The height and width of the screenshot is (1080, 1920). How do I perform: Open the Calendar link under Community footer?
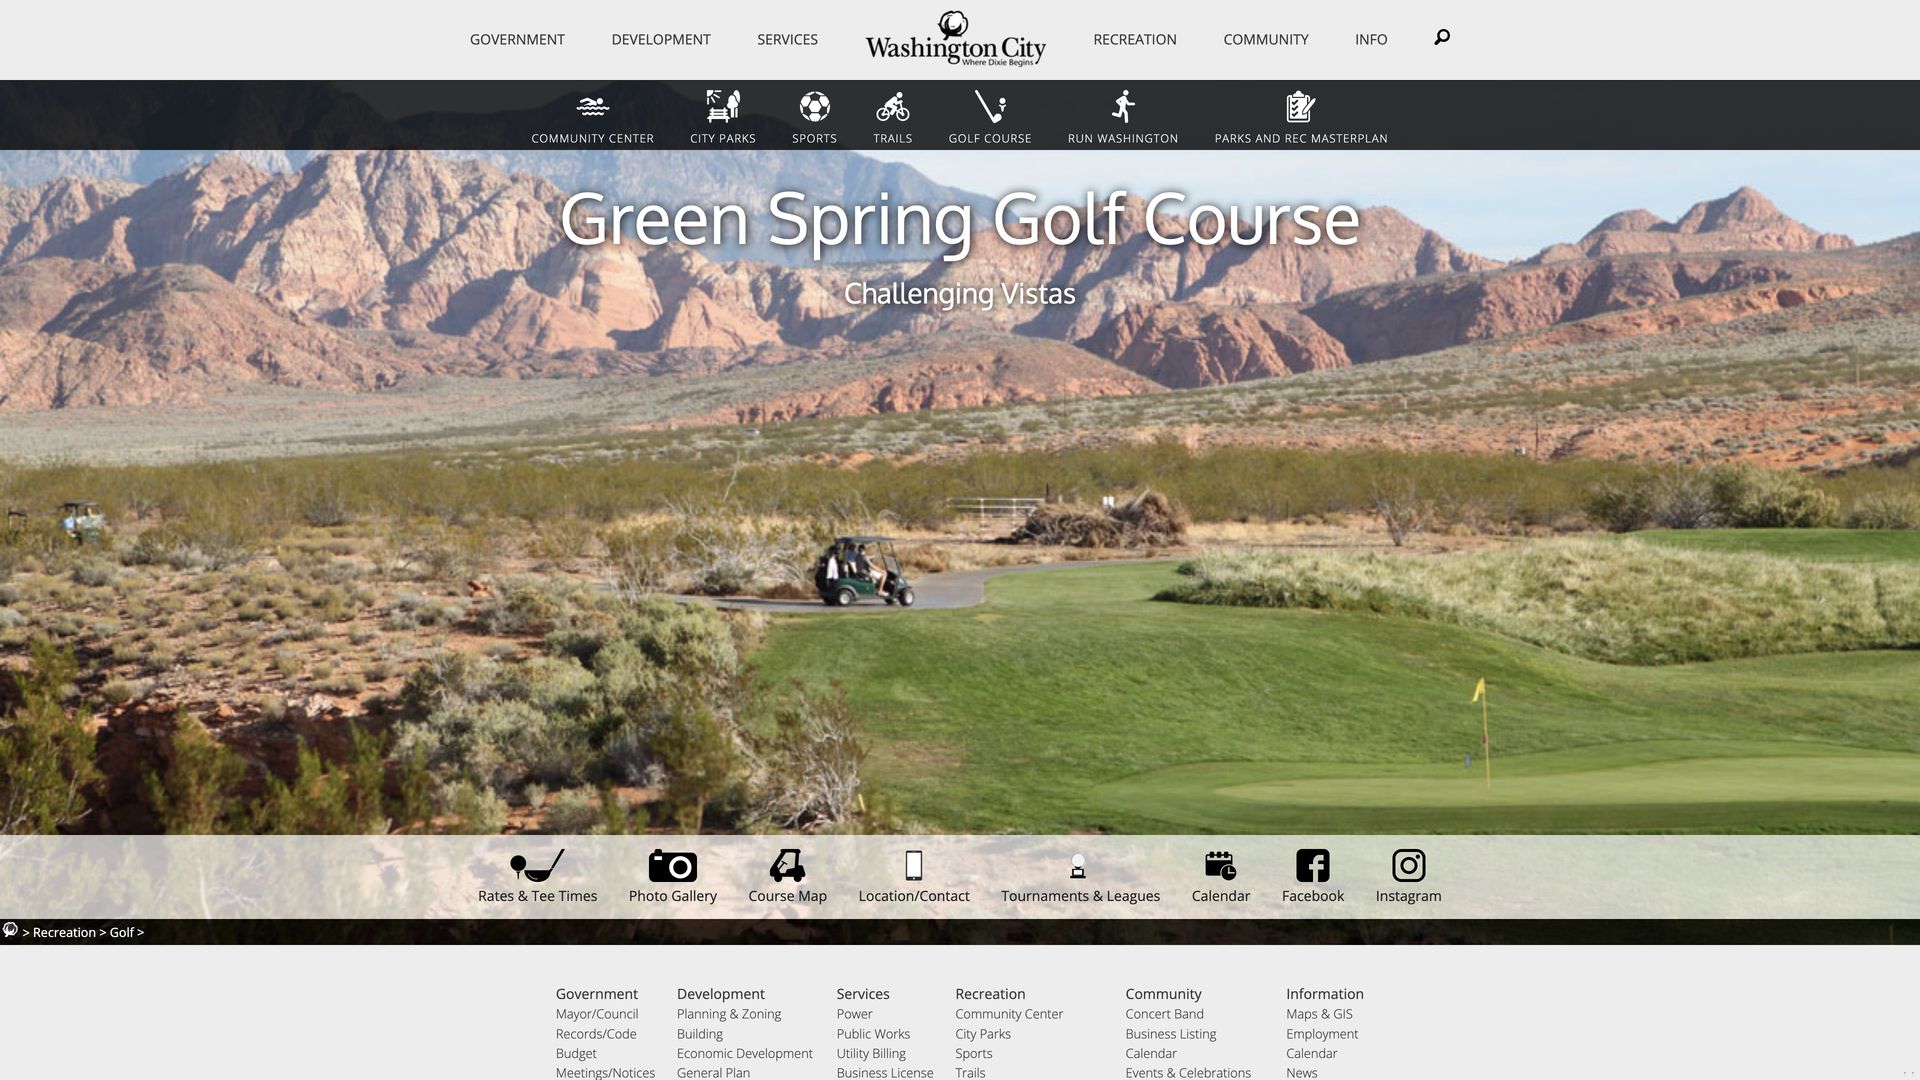(x=1150, y=1053)
